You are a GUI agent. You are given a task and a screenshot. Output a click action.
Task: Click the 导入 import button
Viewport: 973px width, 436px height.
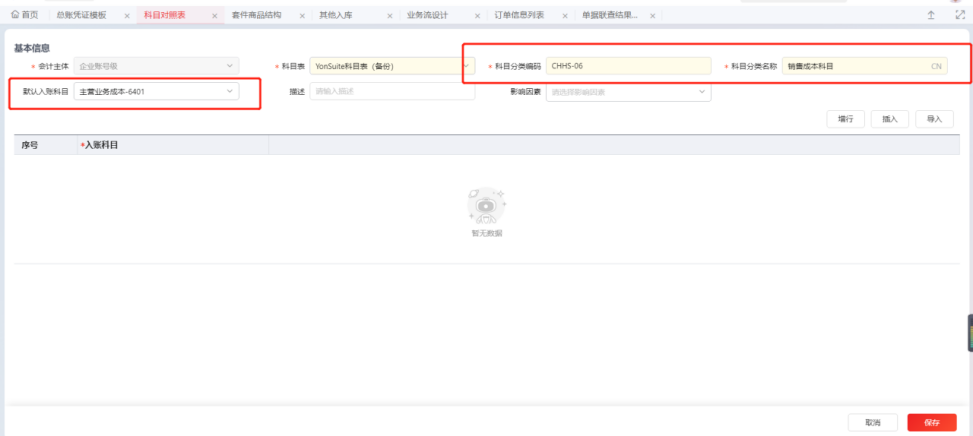pos(935,119)
